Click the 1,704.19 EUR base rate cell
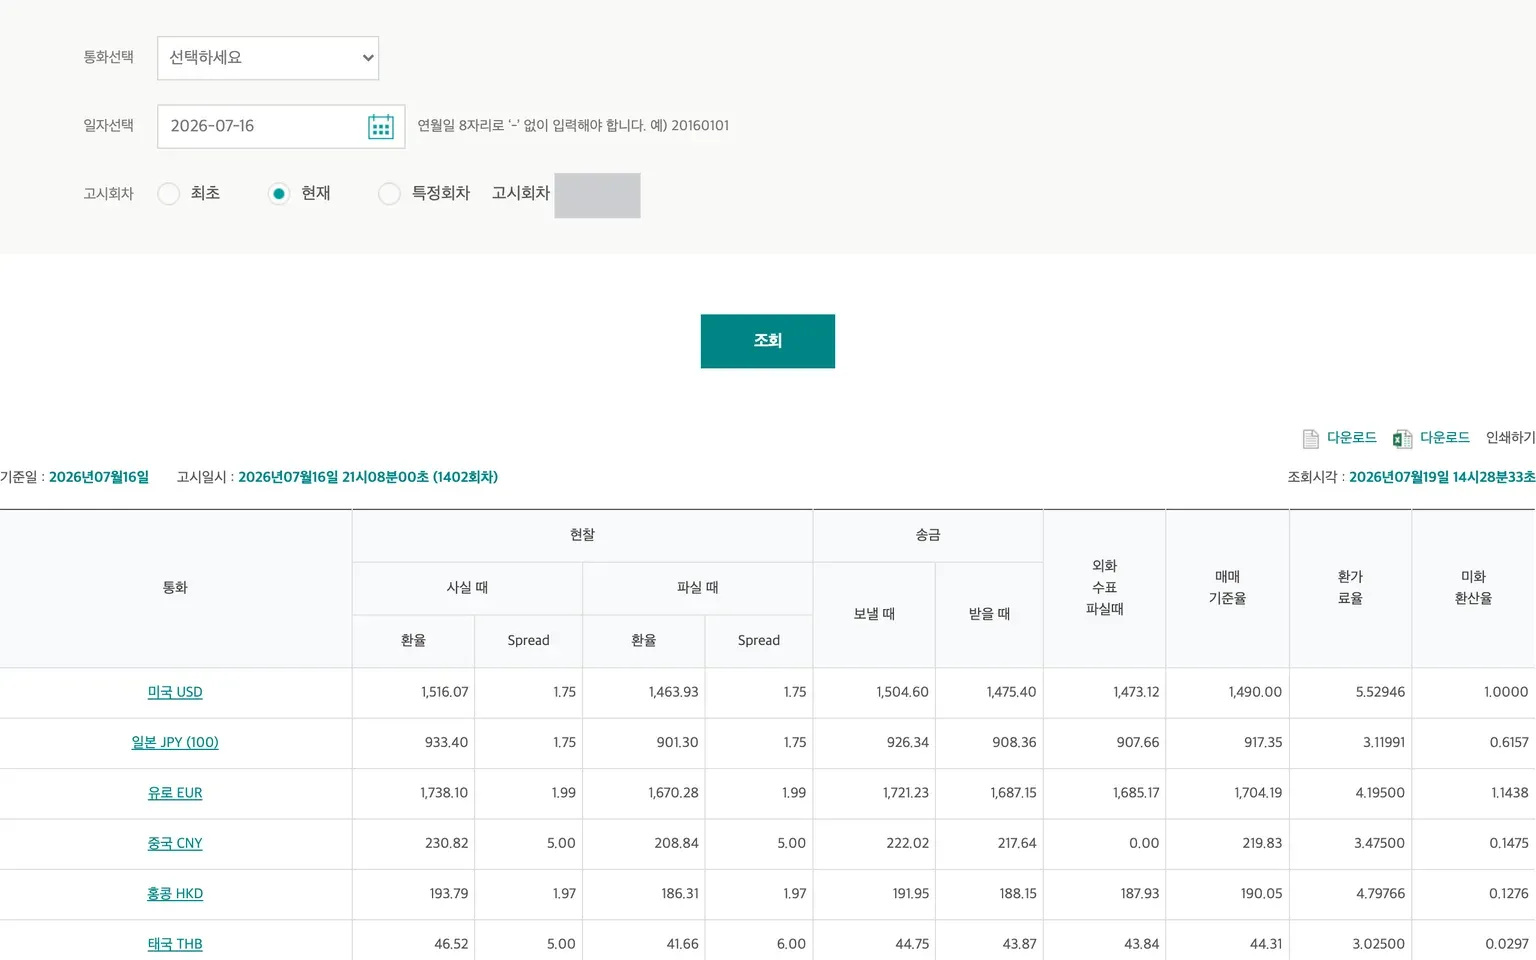The height and width of the screenshot is (960, 1536). click(1227, 793)
